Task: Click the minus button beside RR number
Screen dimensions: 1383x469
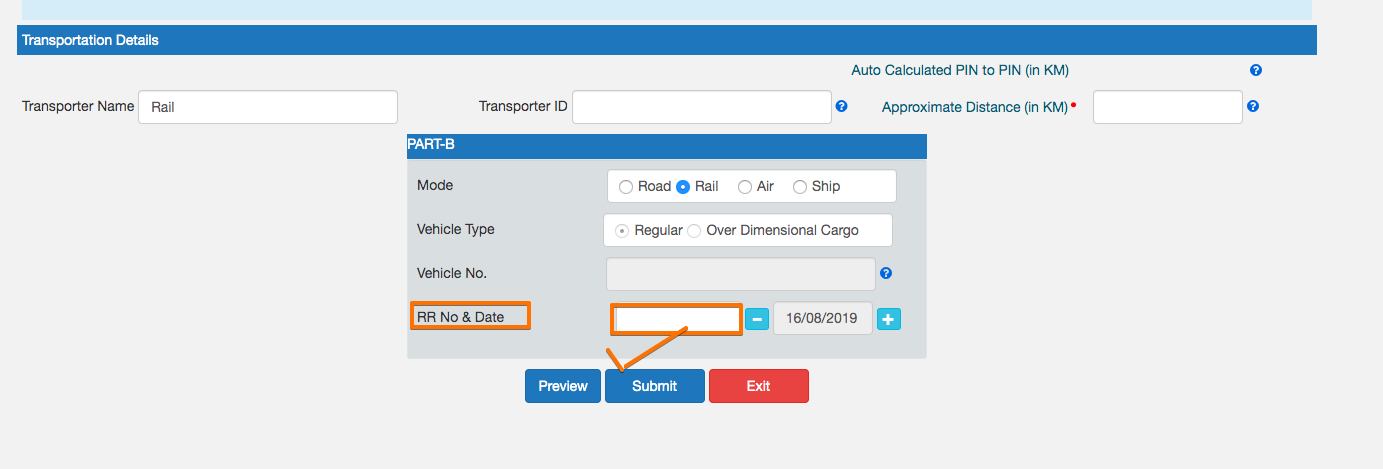Action: point(757,319)
